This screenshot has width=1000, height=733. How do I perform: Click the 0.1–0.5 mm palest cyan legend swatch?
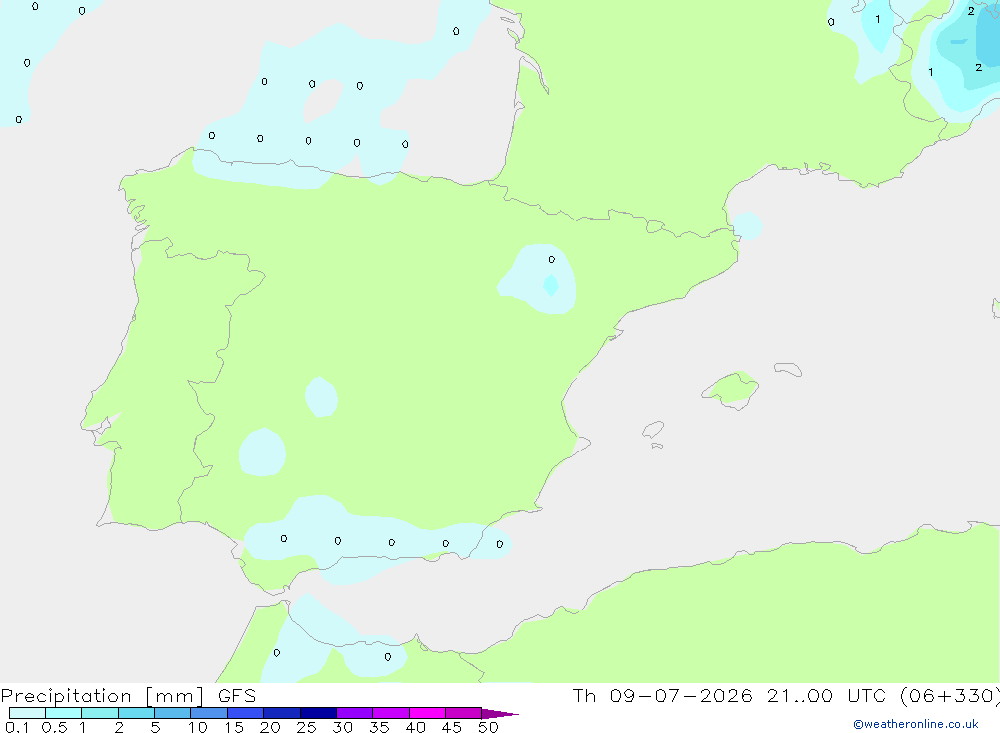[x=27, y=713]
